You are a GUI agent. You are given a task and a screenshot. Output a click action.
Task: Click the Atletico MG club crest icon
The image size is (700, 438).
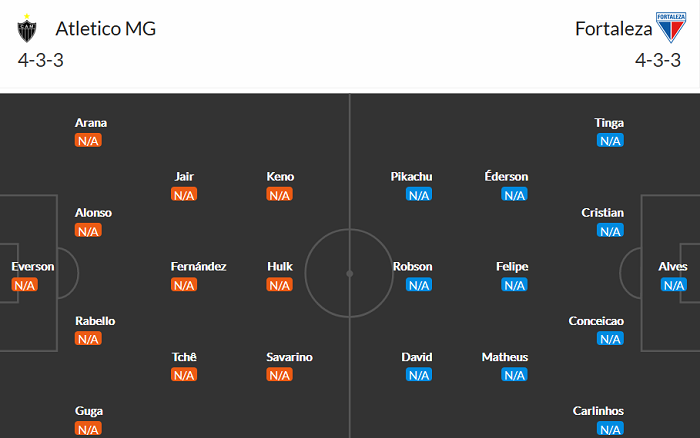(x=27, y=30)
